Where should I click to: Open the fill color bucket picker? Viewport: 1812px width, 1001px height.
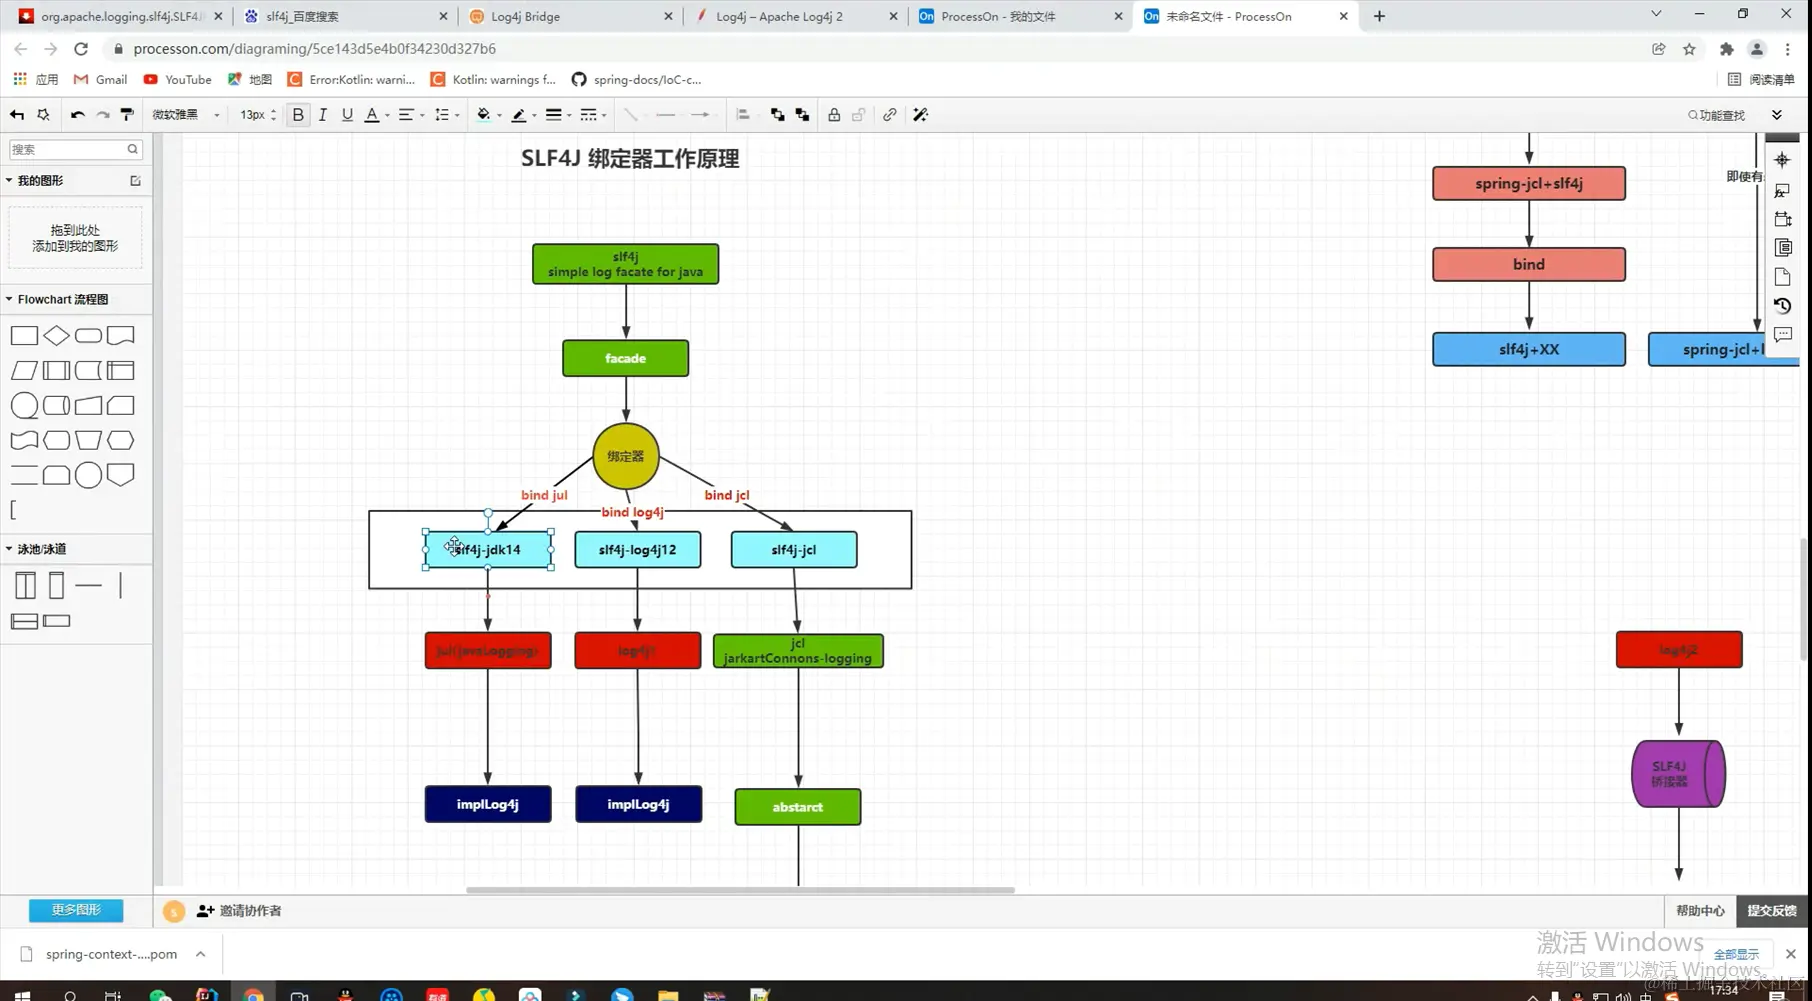click(488, 115)
